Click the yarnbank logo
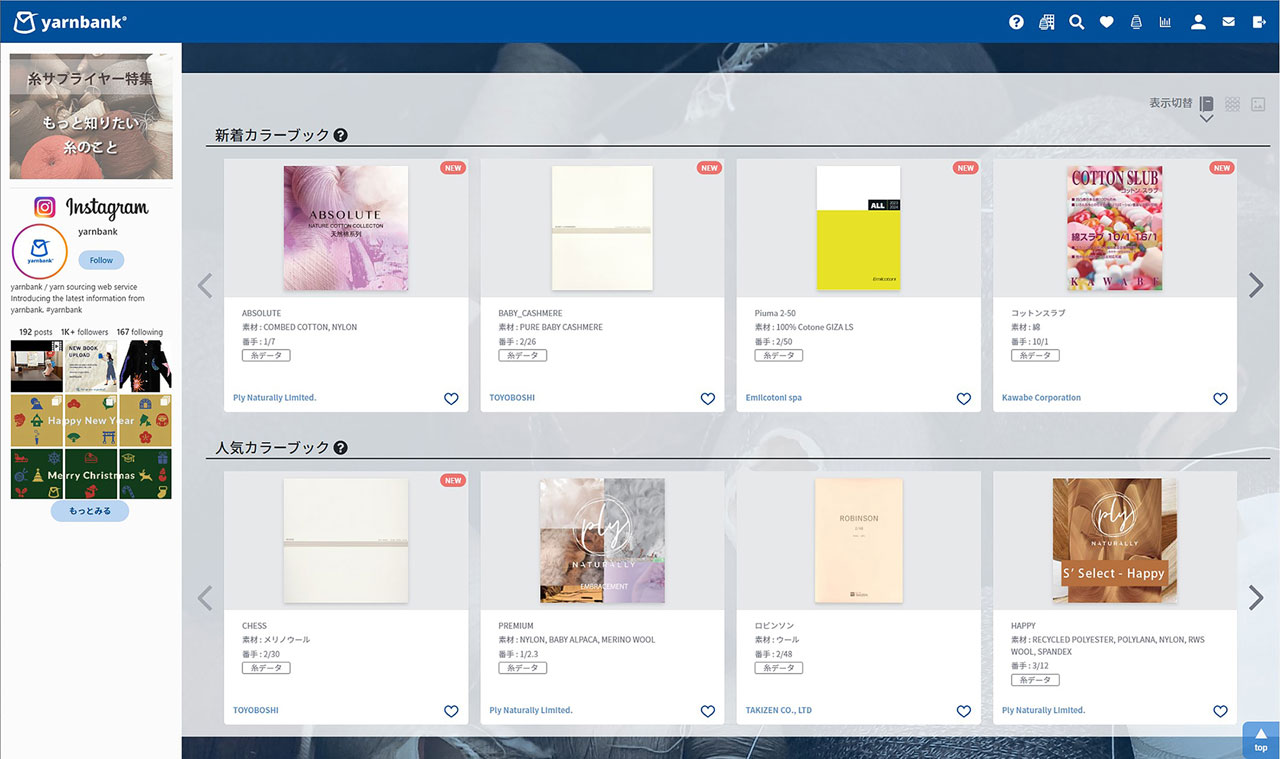Image resolution: width=1280 pixels, height=759 pixels. coord(70,22)
